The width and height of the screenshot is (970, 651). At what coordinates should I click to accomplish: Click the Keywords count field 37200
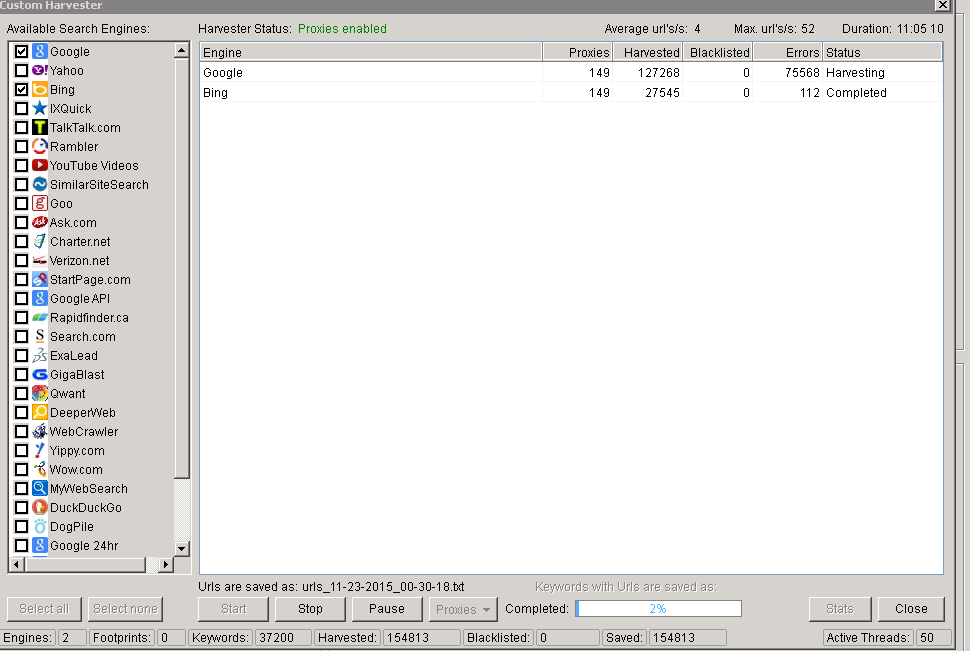(283, 637)
